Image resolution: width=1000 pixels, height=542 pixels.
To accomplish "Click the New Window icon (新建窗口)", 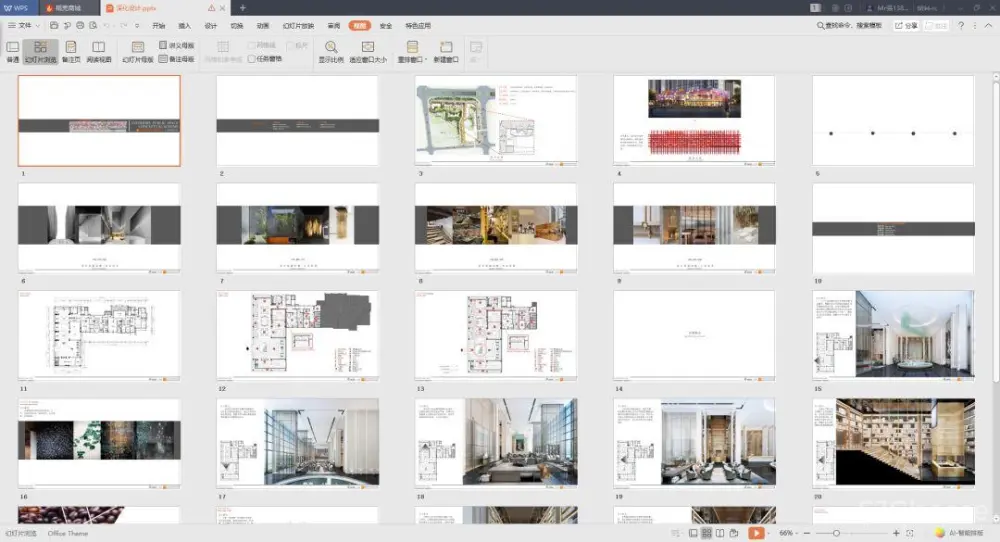I will coord(446,50).
